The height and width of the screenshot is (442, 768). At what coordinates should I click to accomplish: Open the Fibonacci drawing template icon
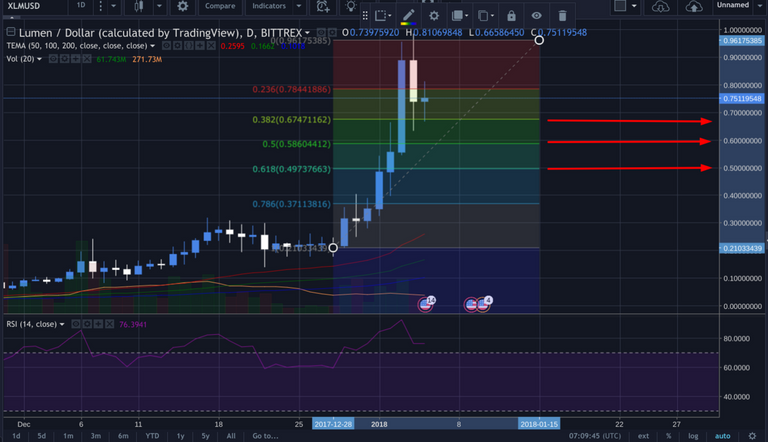pos(383,16)
